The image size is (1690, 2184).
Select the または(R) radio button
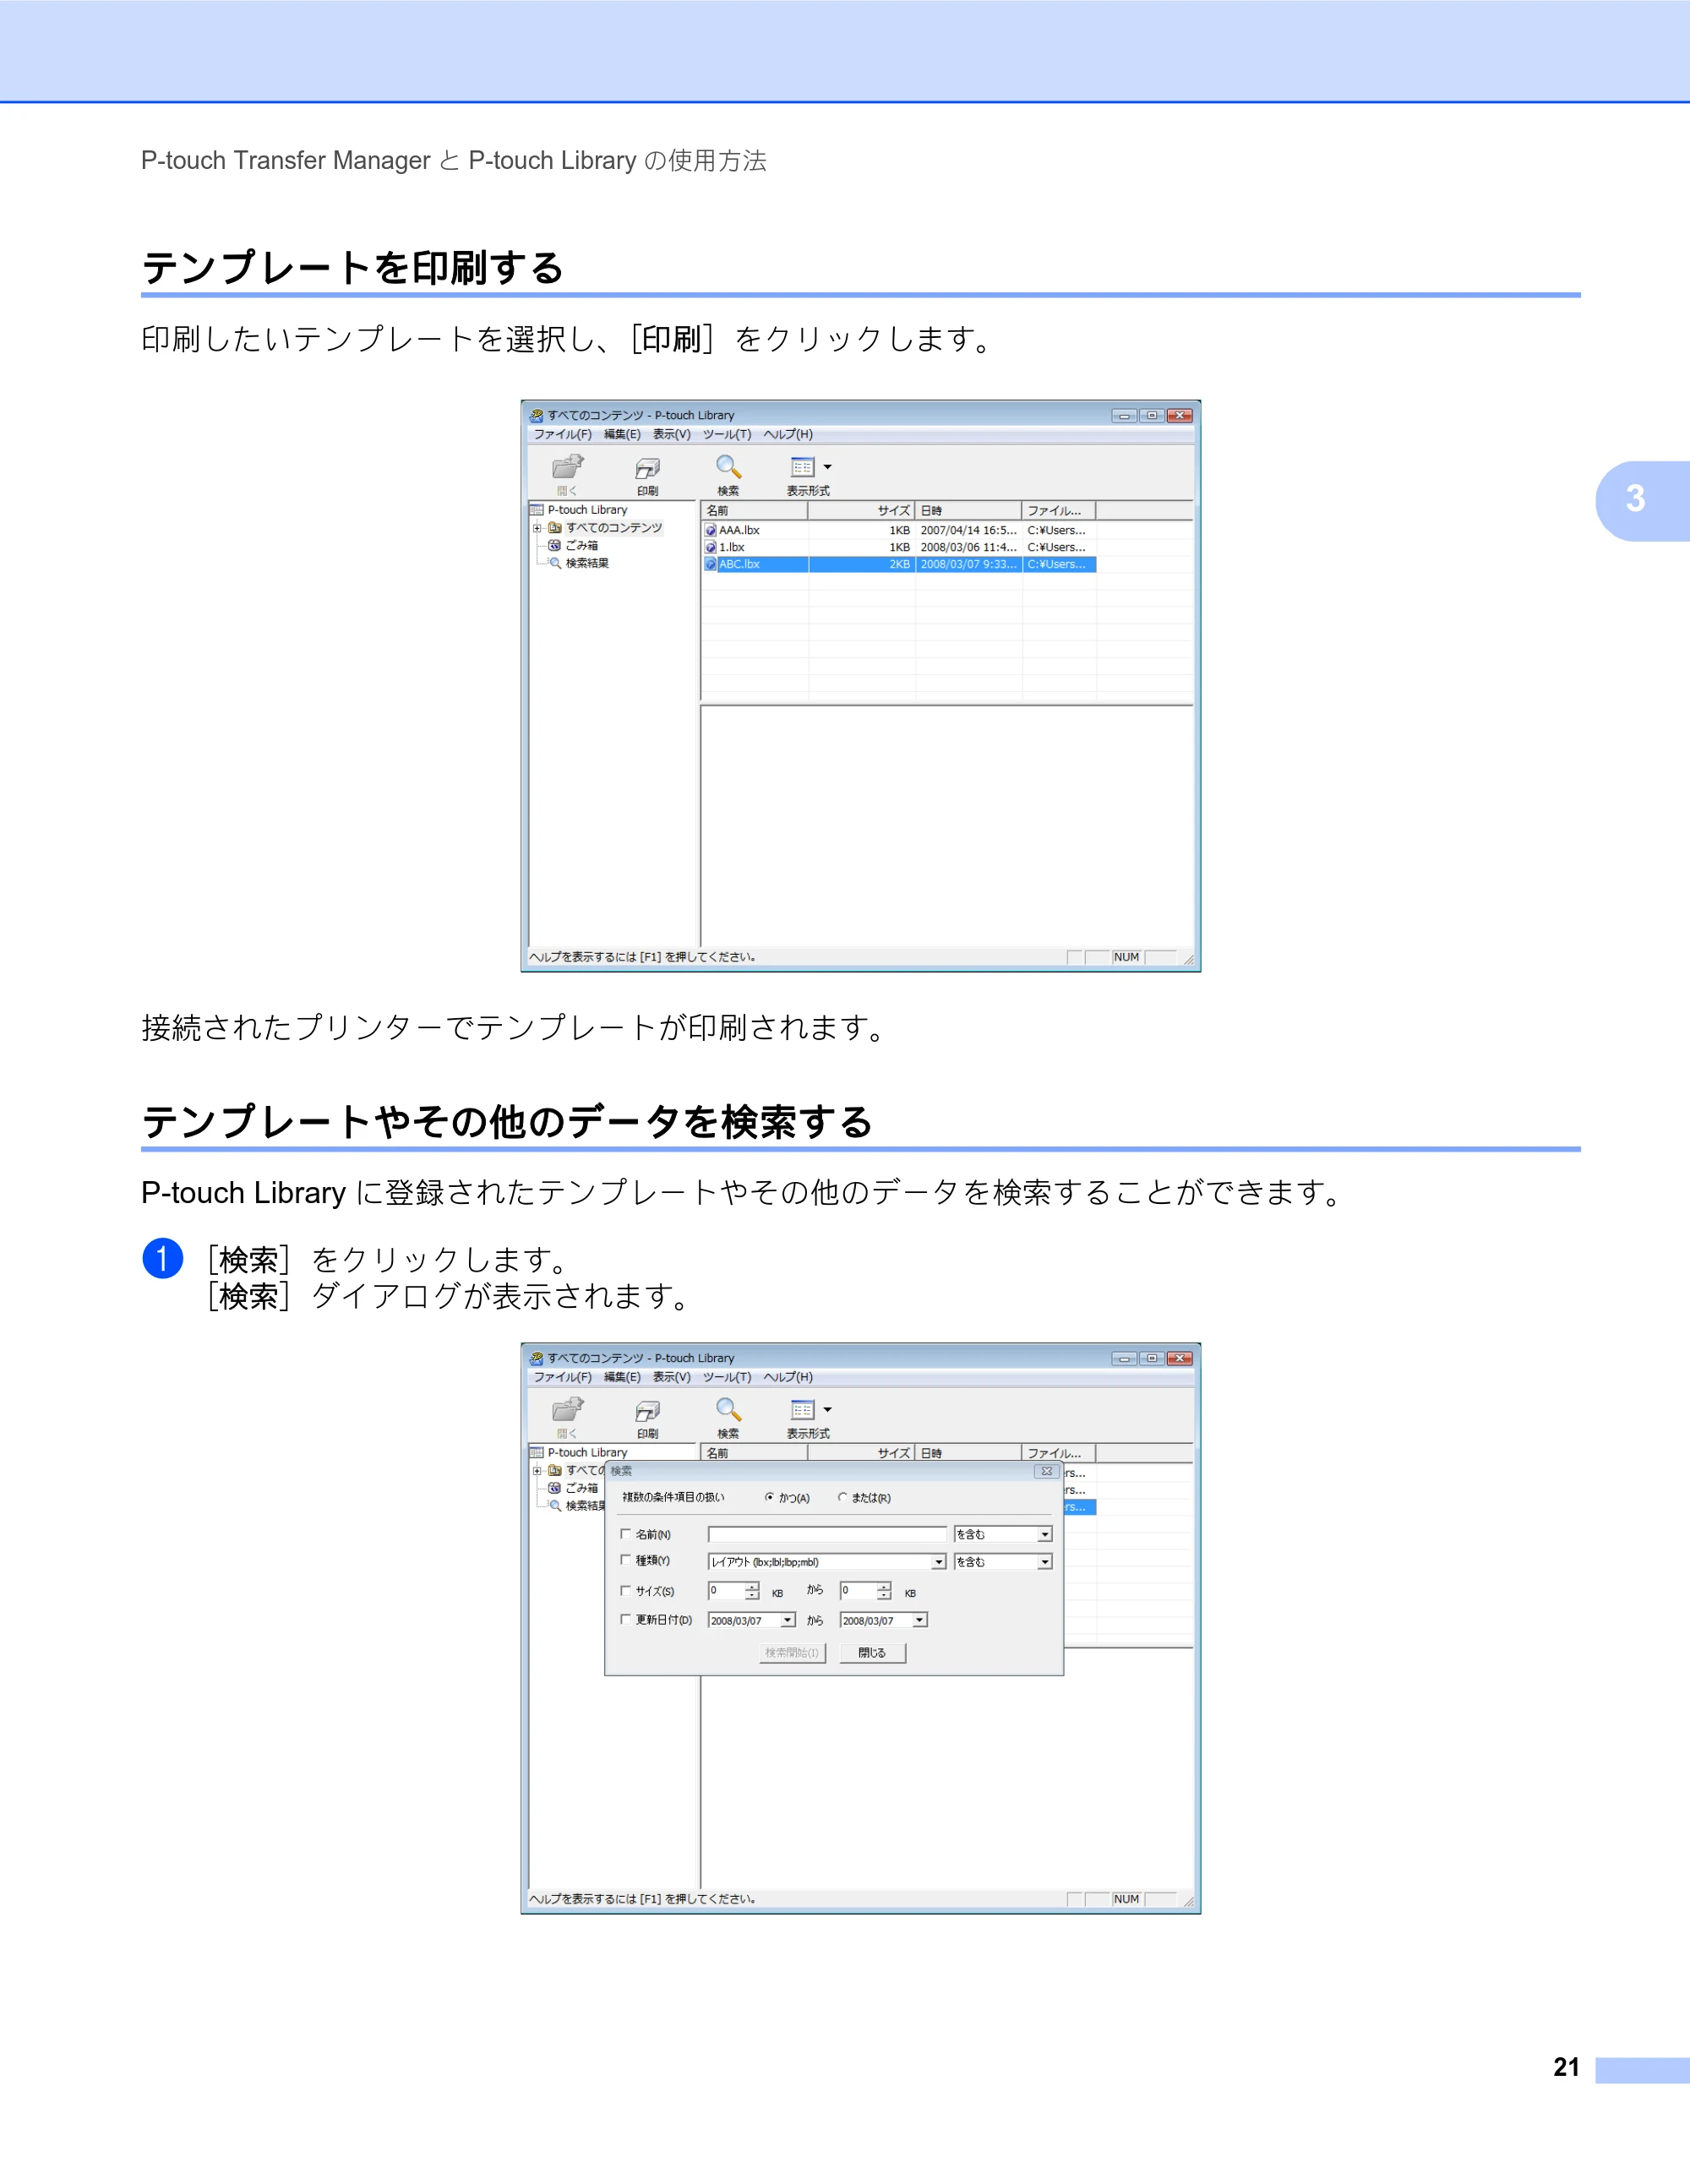click(842, 1497)
